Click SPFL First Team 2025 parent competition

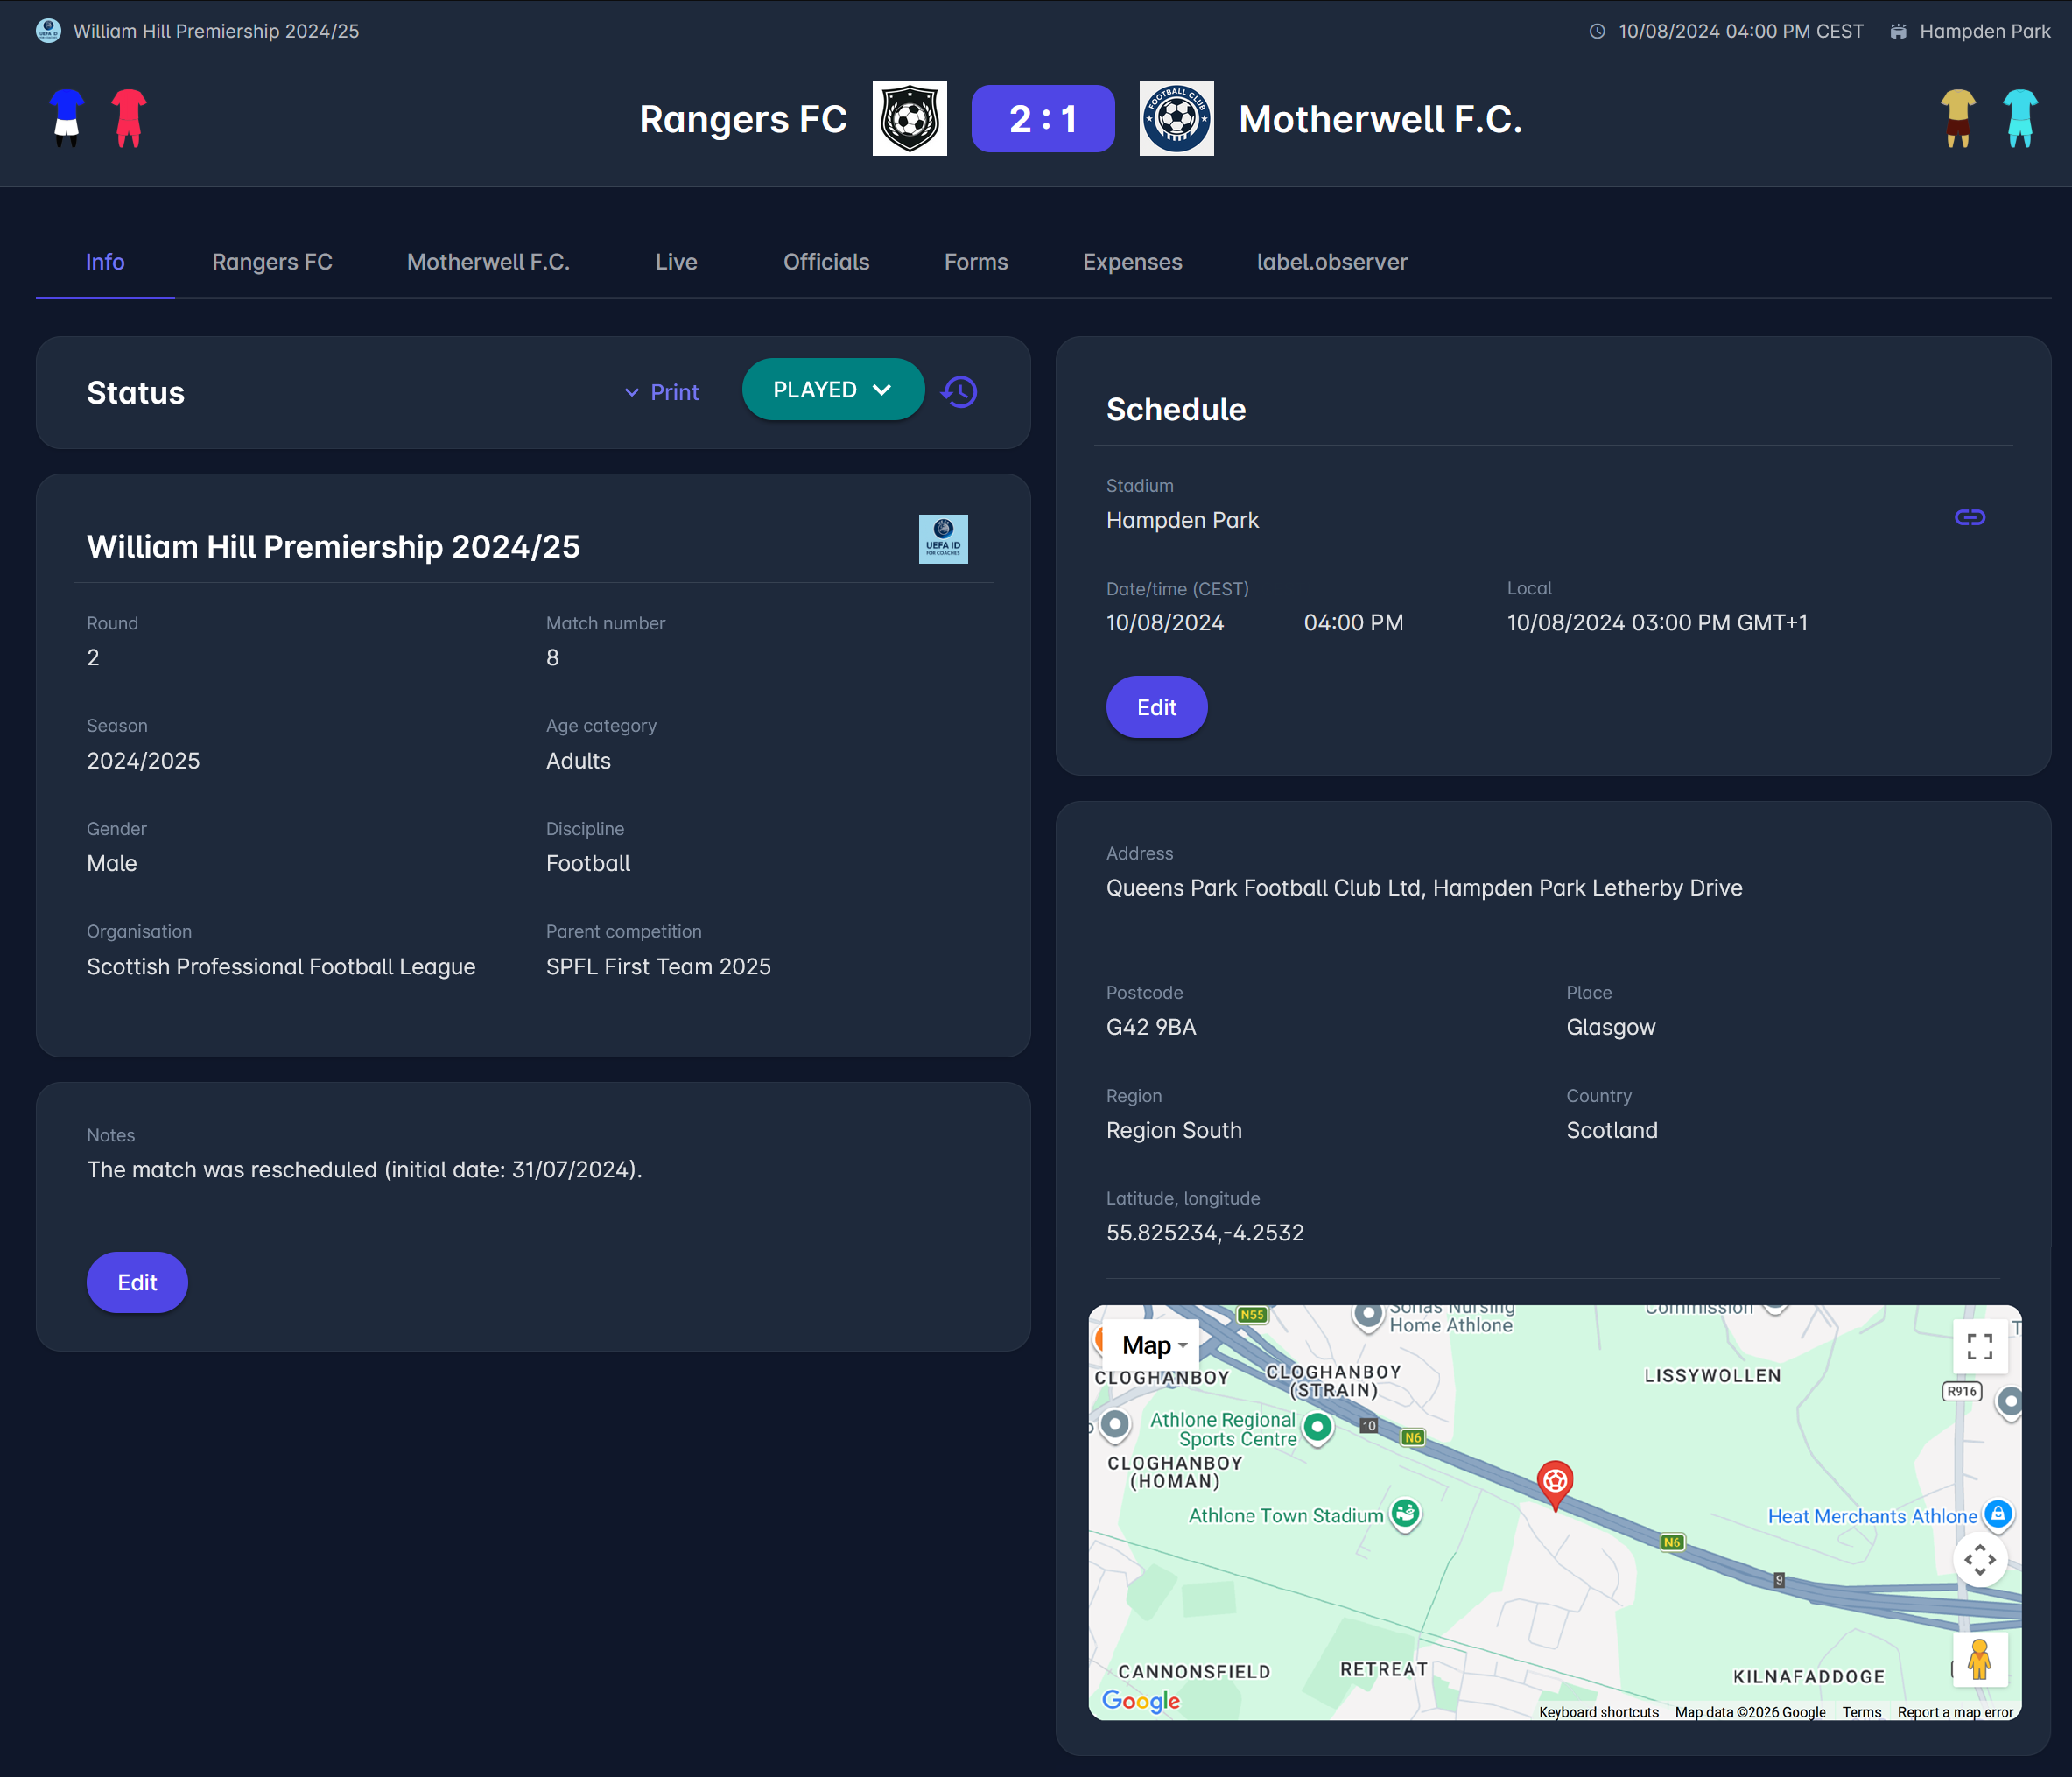coord(658,966)
